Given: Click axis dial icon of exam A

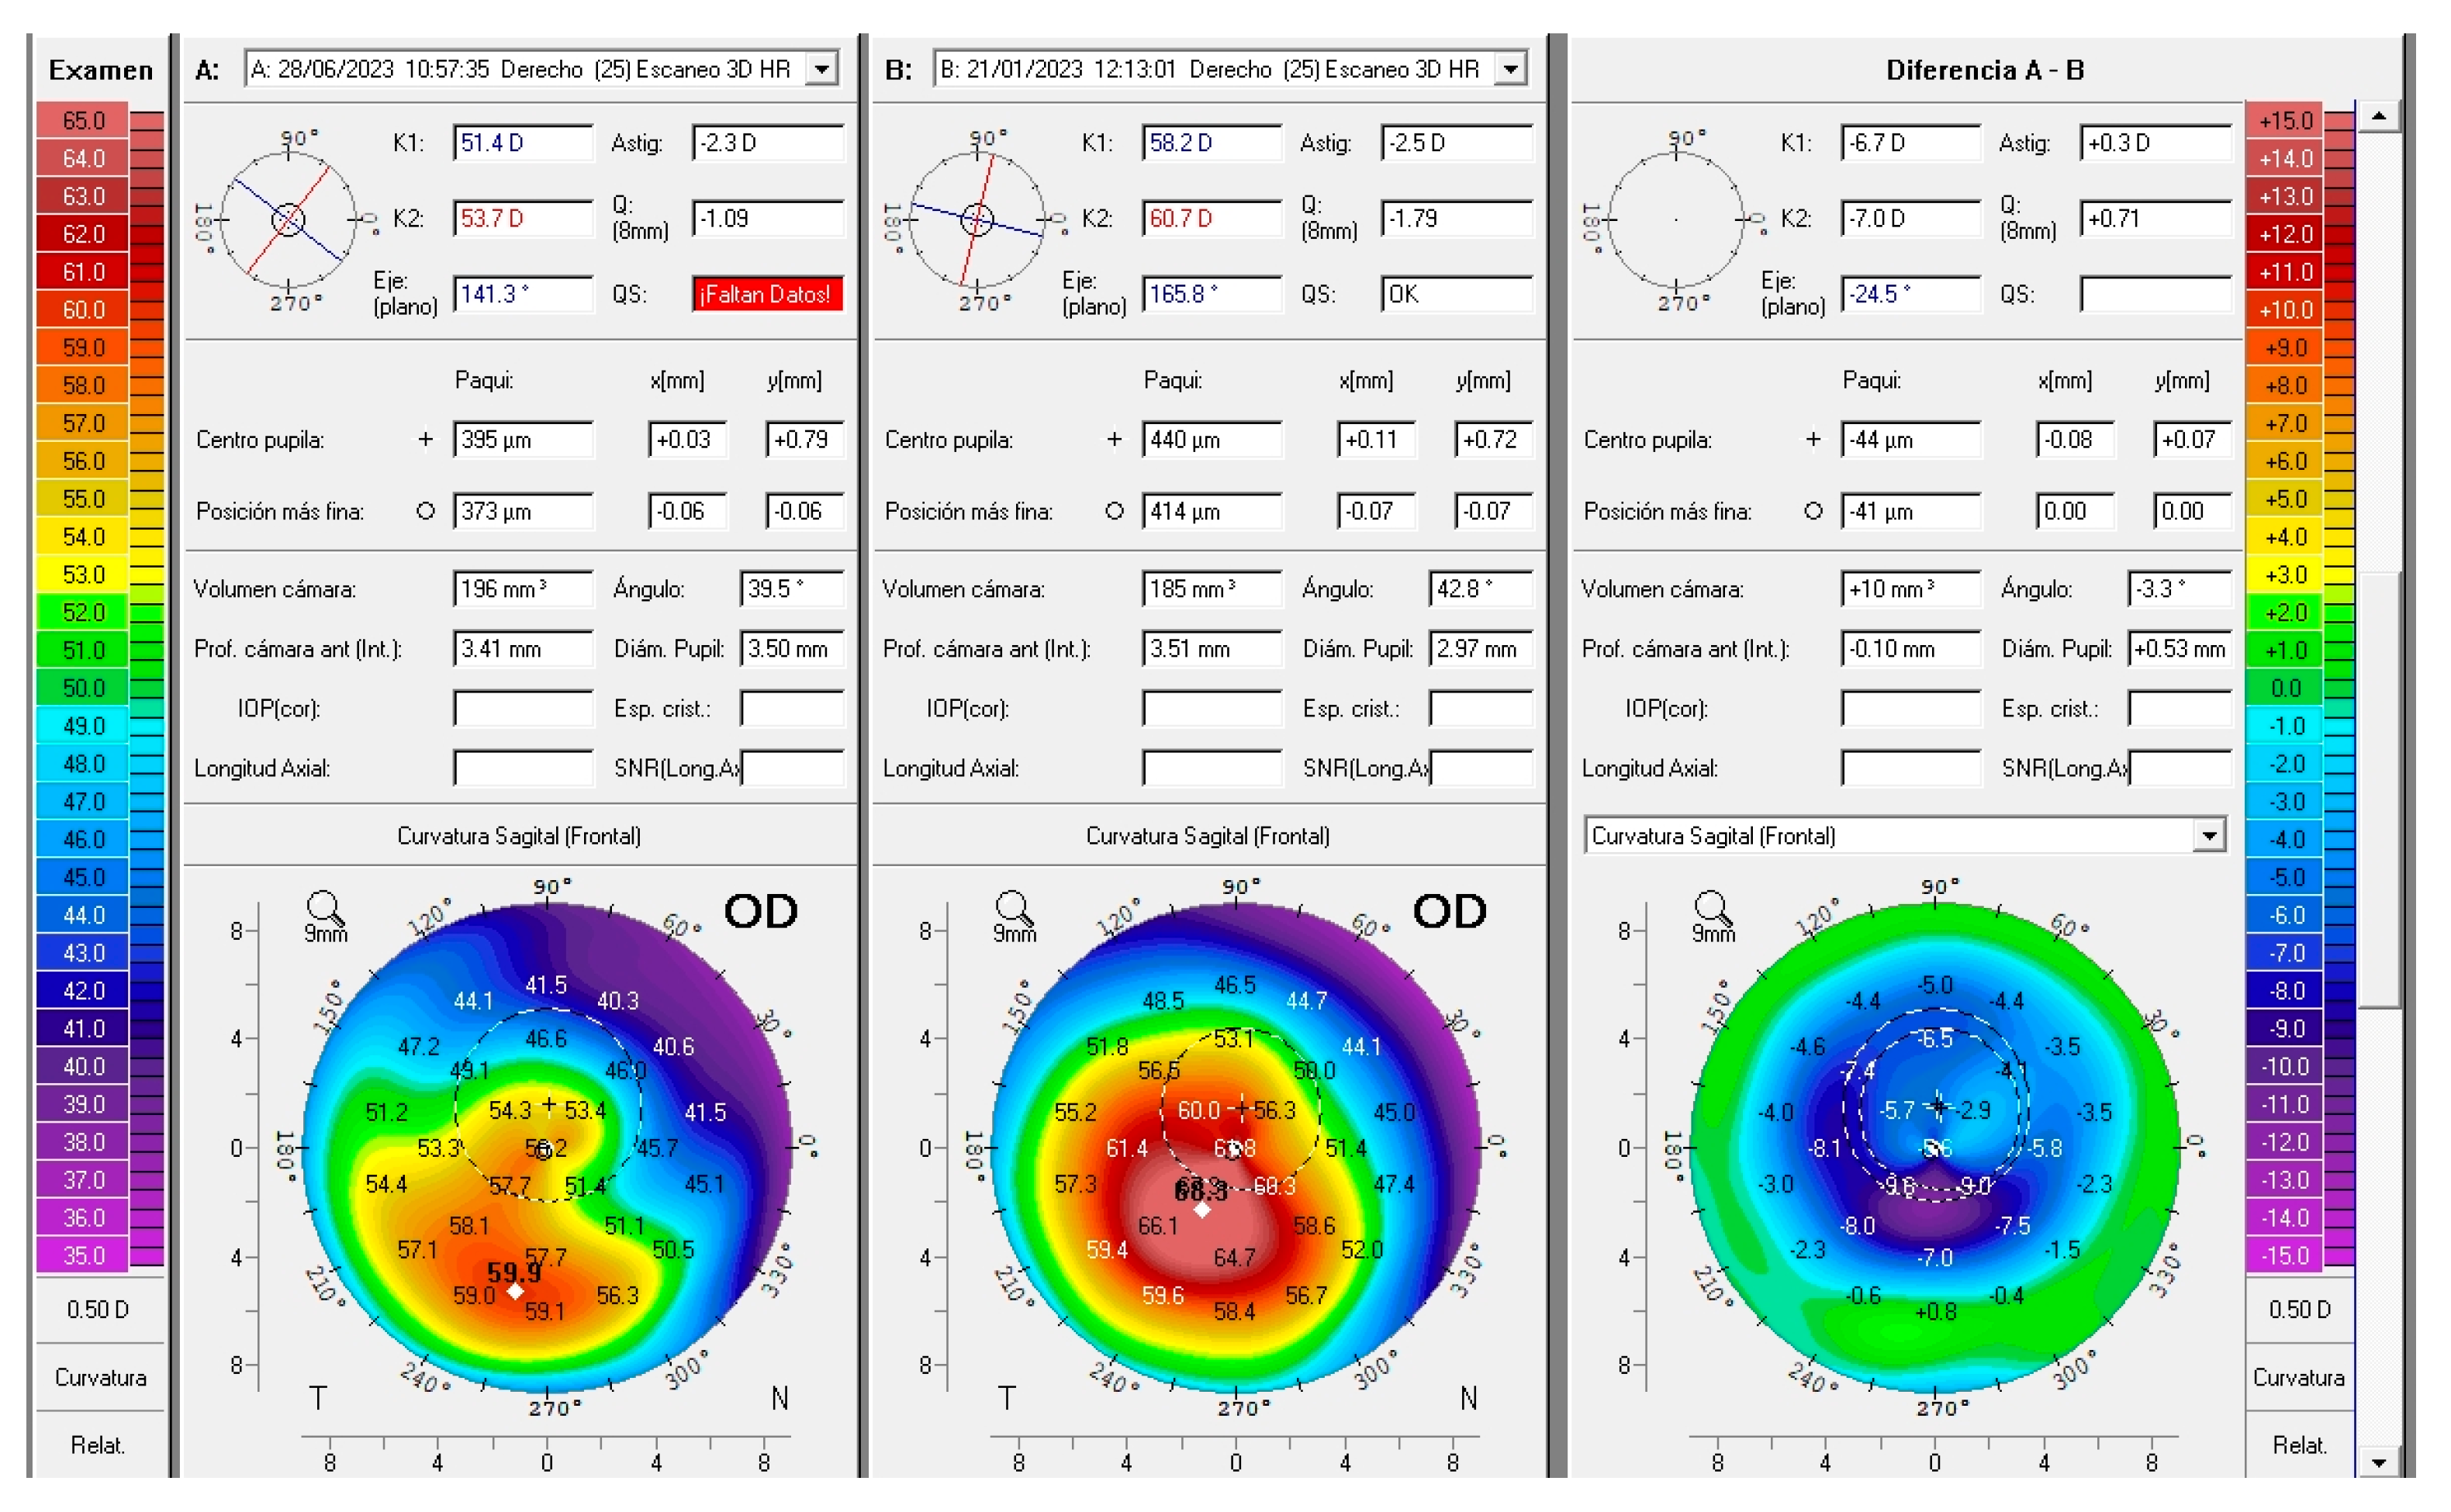Looking at the screenshot, I should 288,219.
